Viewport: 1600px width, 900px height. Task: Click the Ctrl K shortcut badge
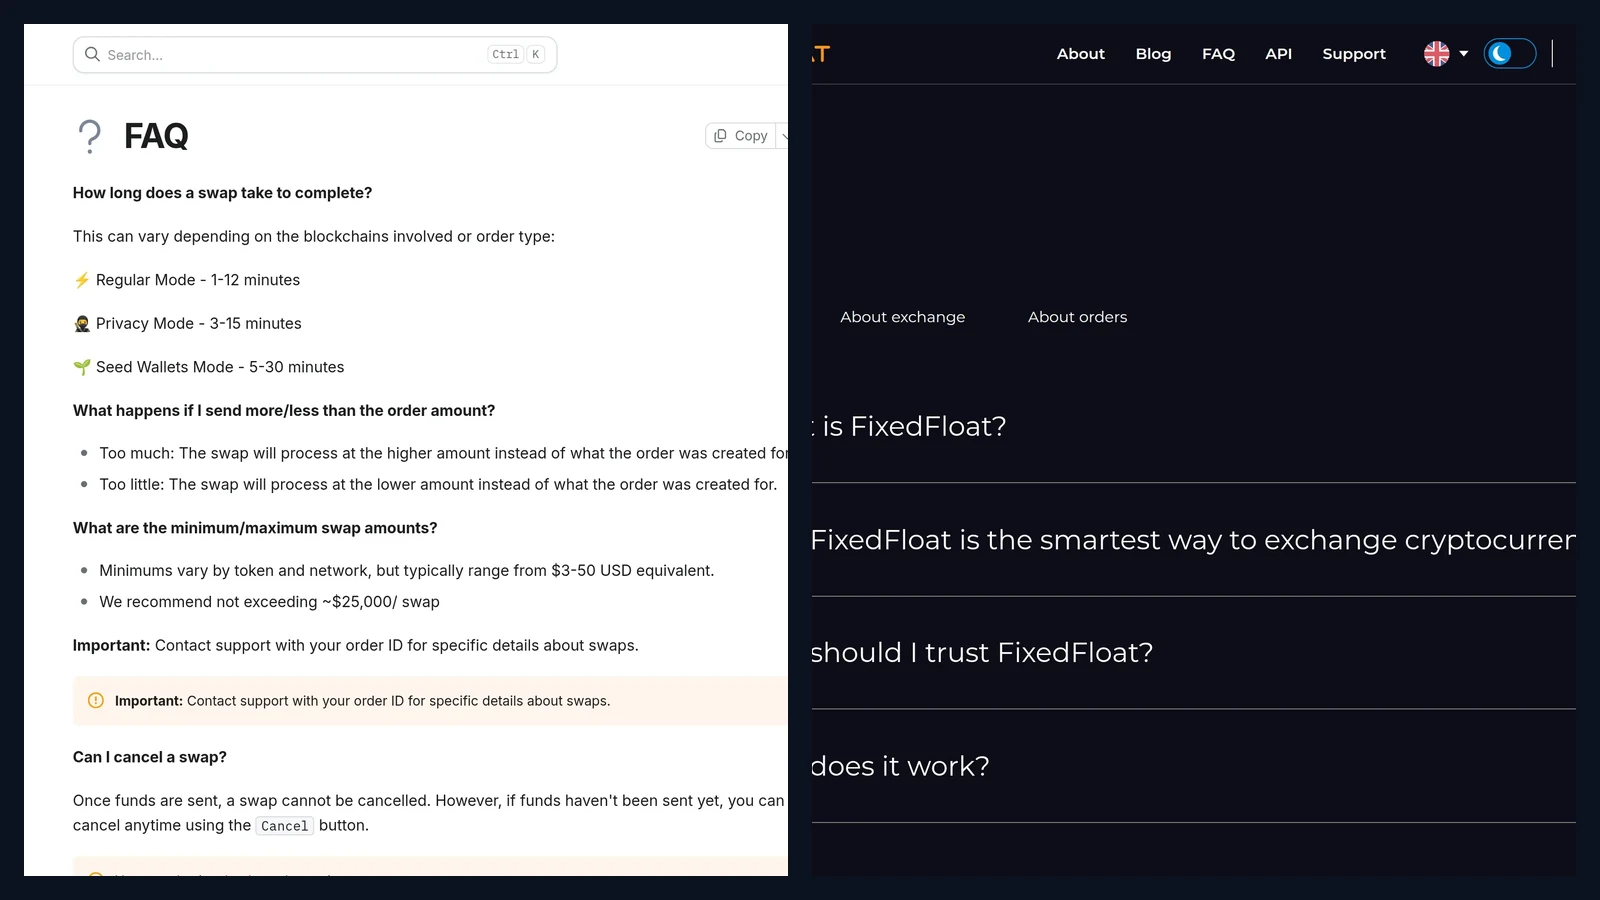516,55
